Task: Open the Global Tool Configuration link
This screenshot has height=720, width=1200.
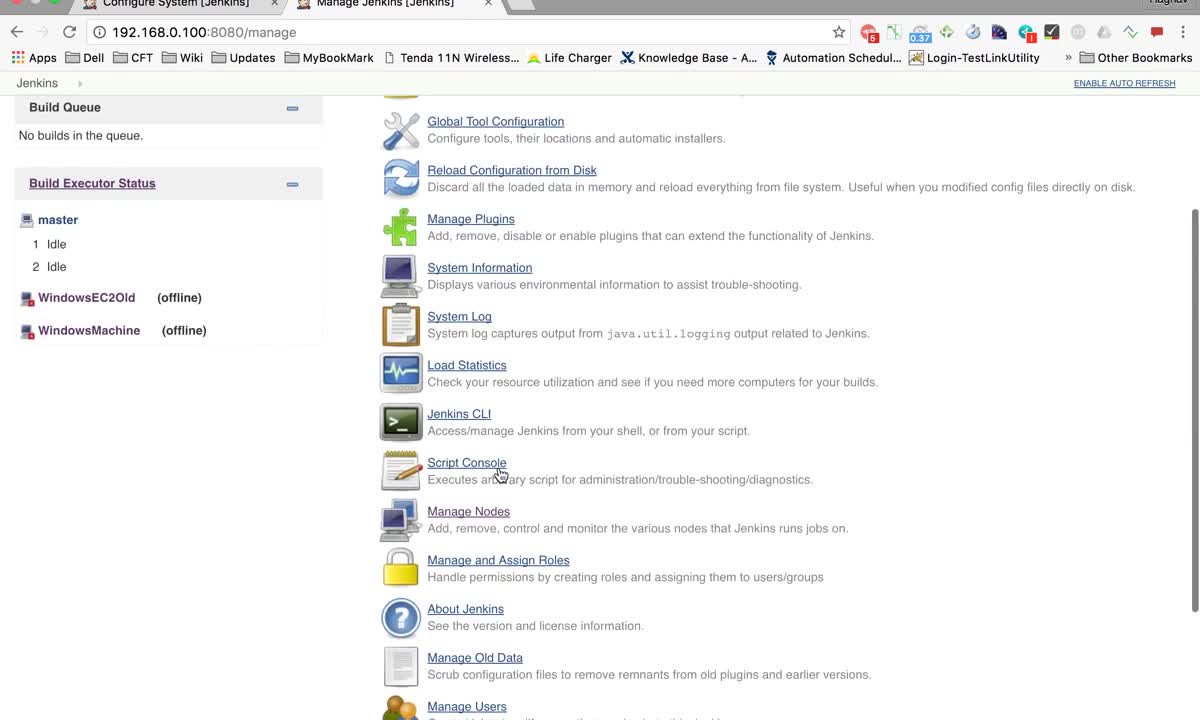Action: point(495,122)
